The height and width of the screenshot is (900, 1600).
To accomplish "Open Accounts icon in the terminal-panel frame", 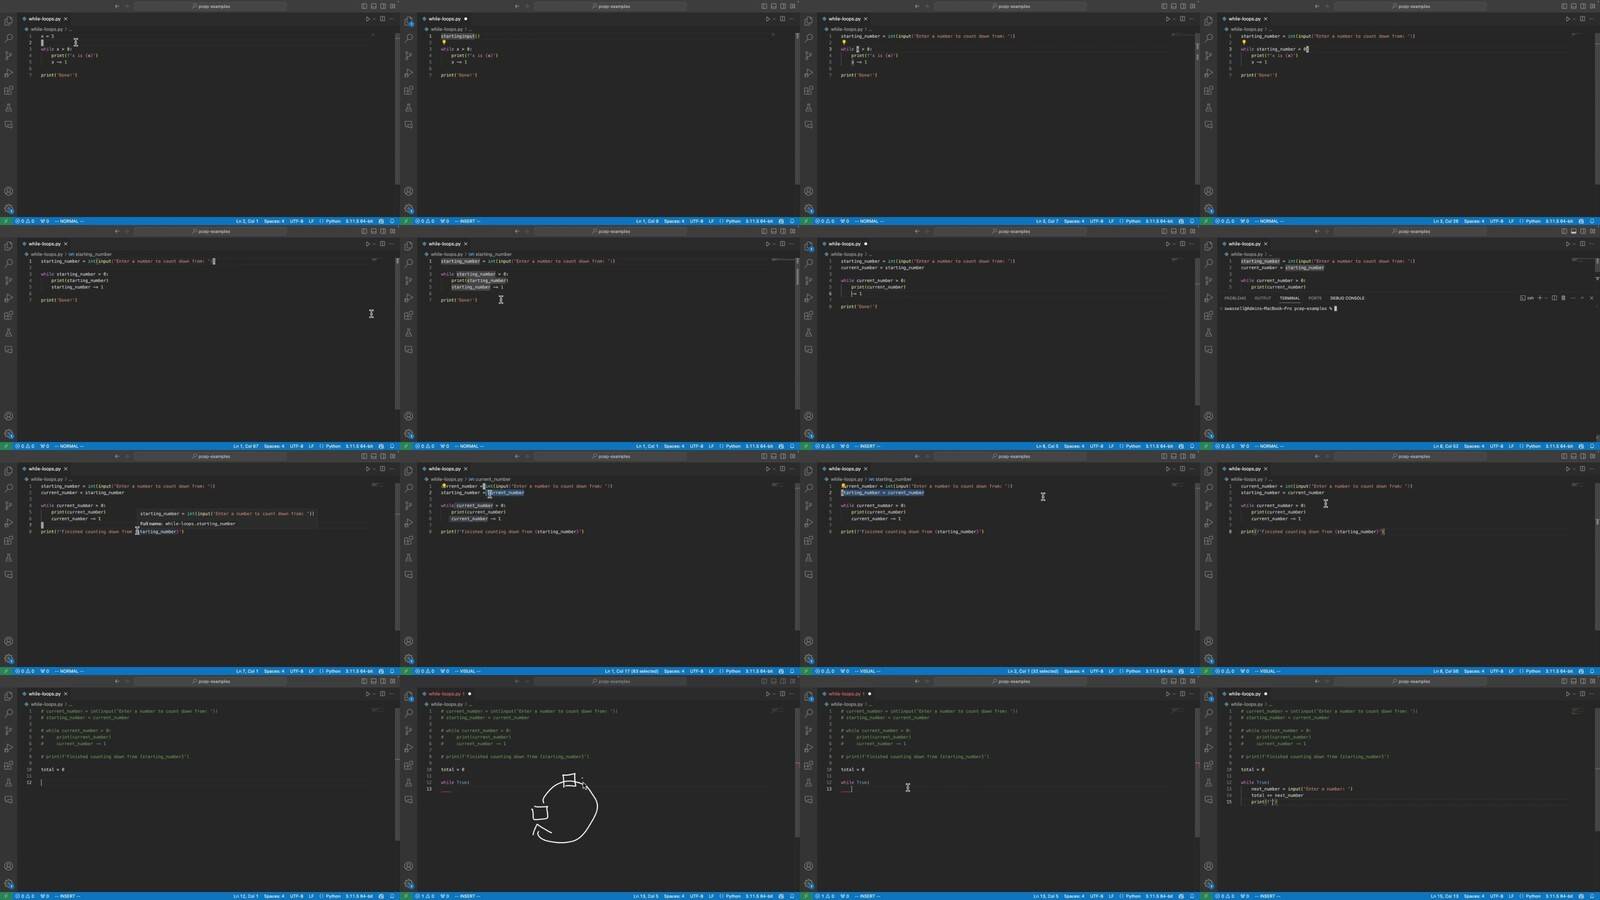I will click(x=1208, y=416).
